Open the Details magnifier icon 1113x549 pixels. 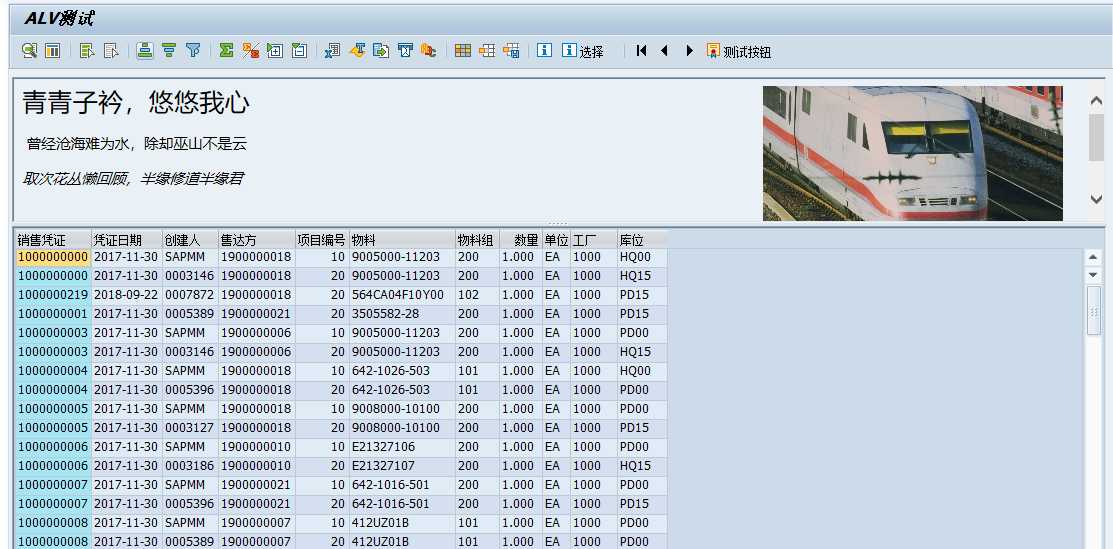(x=29, y=50)
